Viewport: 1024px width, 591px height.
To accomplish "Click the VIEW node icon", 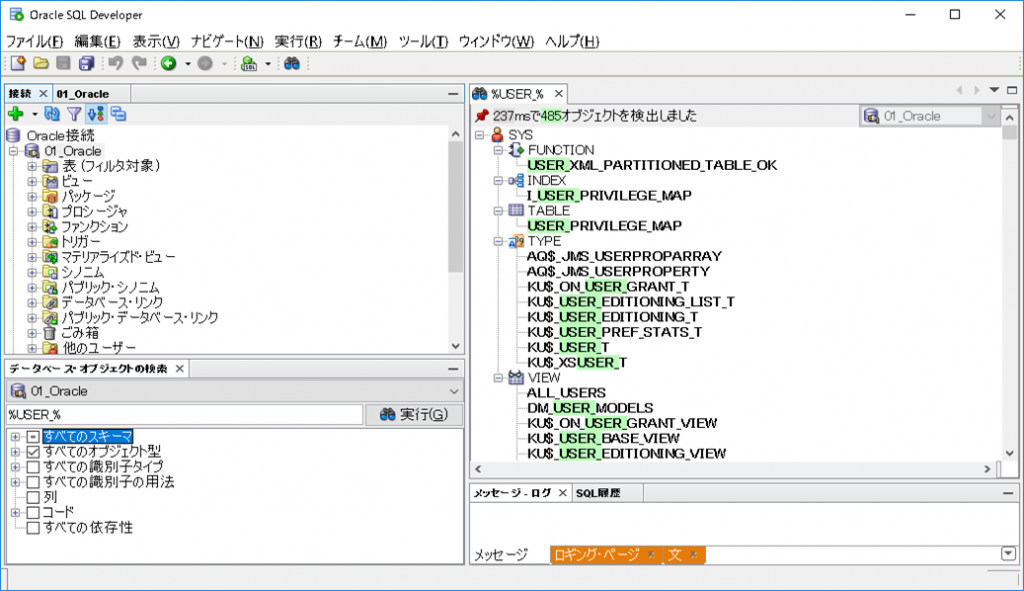I will pyautogui.click(x=516, y=377).
